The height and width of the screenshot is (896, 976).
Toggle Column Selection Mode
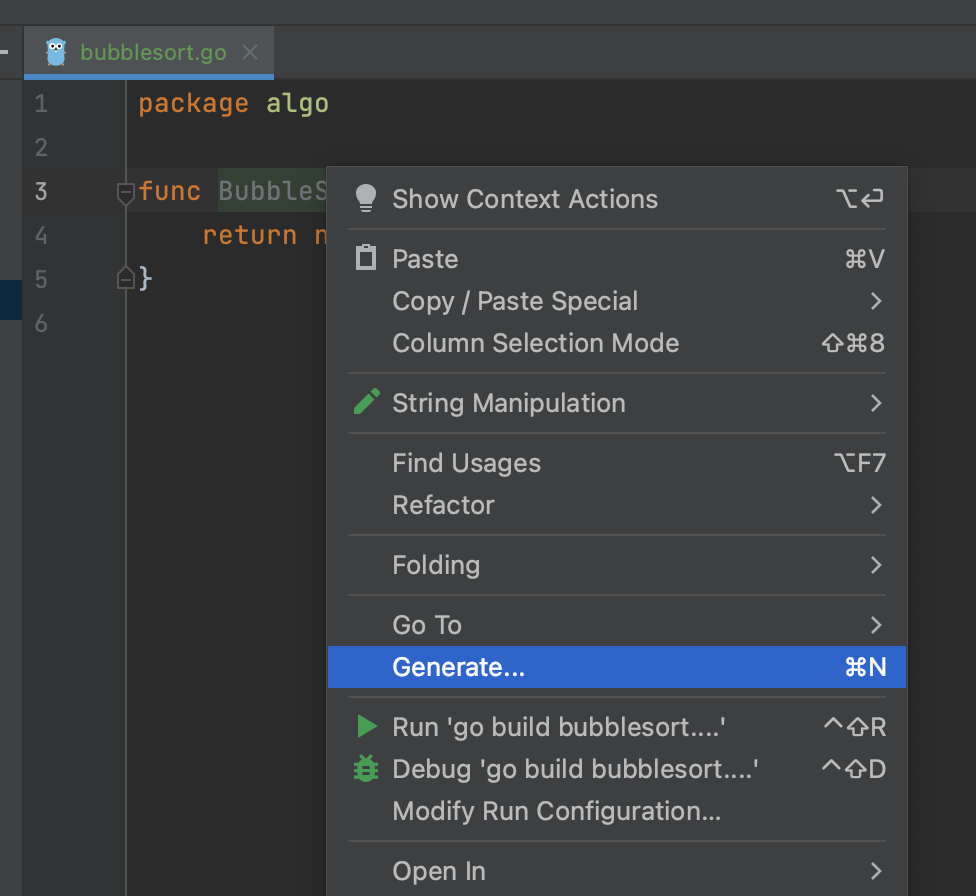tap(535, 343)
